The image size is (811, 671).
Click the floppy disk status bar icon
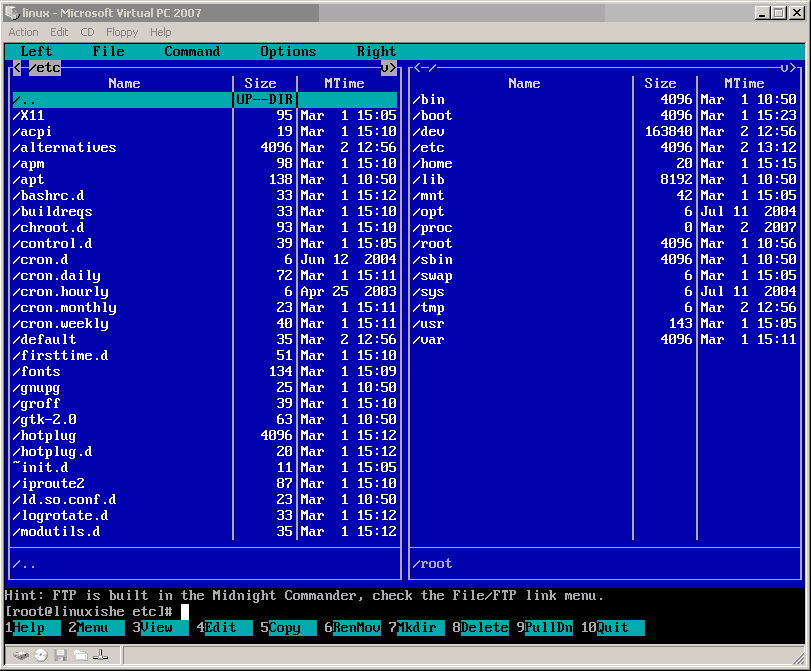[x=61, y=655]
